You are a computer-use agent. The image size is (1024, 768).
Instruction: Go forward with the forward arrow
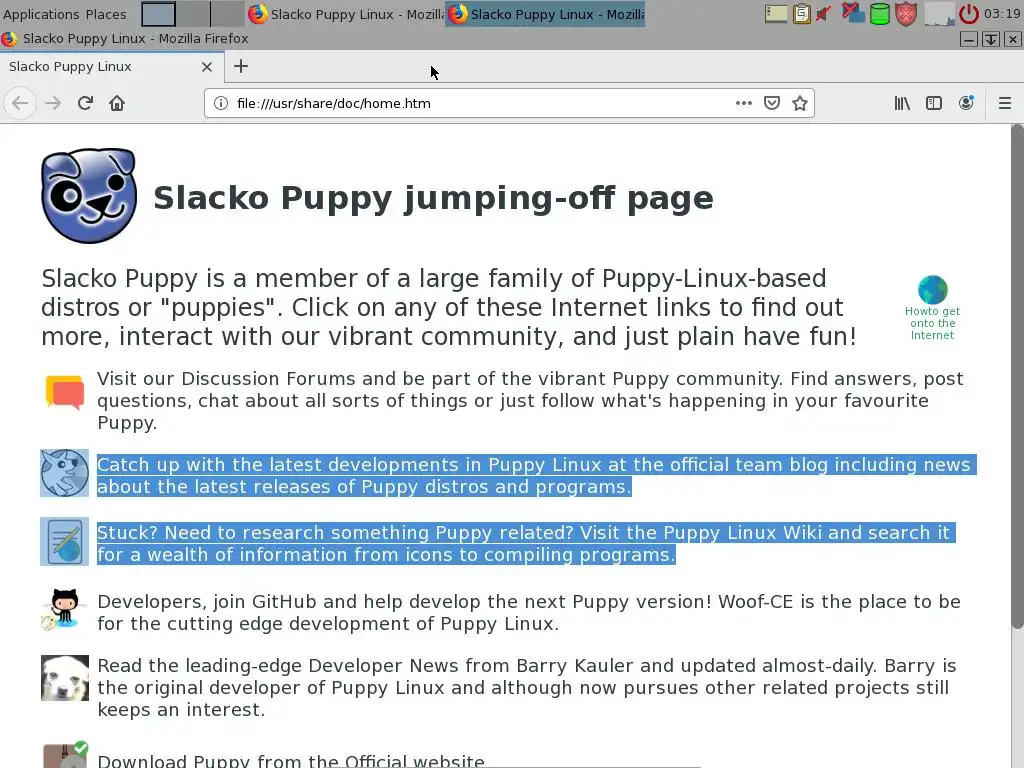point(53,103)
